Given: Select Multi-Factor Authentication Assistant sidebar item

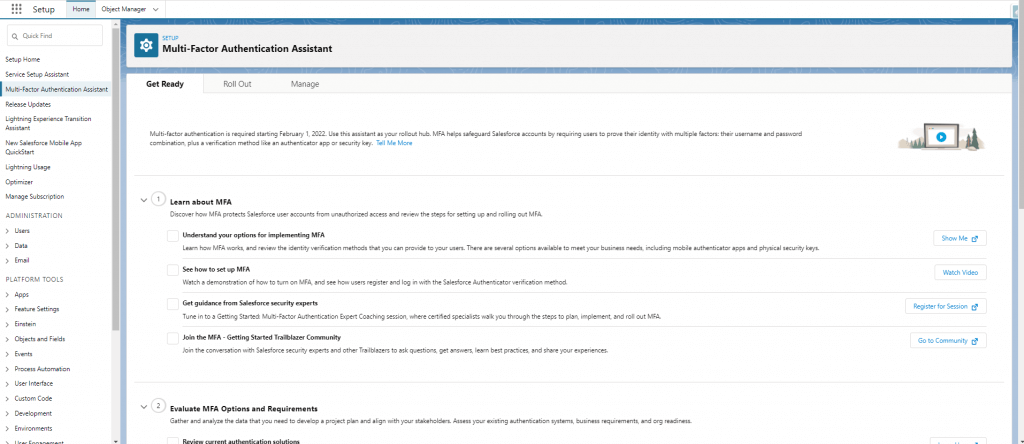Looking at the screenshot, I should pos(57,89).
